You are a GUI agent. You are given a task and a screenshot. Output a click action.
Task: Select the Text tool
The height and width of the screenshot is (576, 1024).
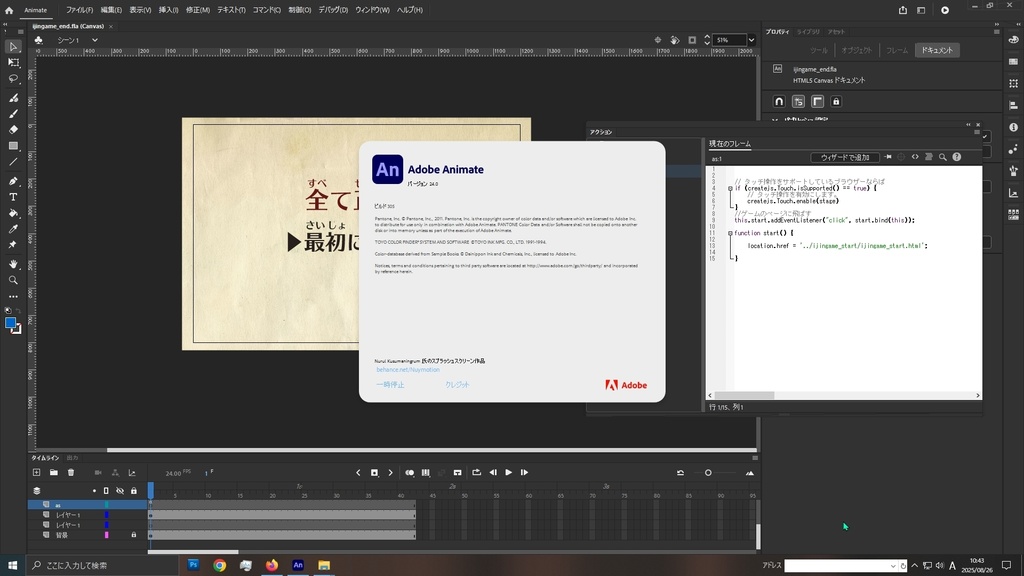(13, 197)
